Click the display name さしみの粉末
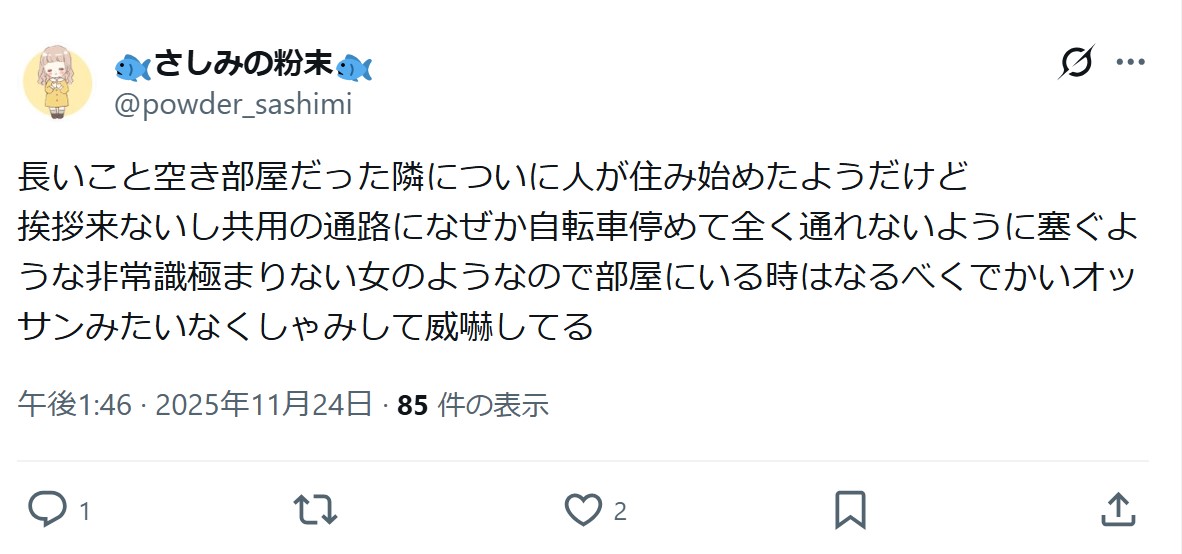The width and height of the screenshot is (1182, 554). pyautogui.click(x=243, y=66)
